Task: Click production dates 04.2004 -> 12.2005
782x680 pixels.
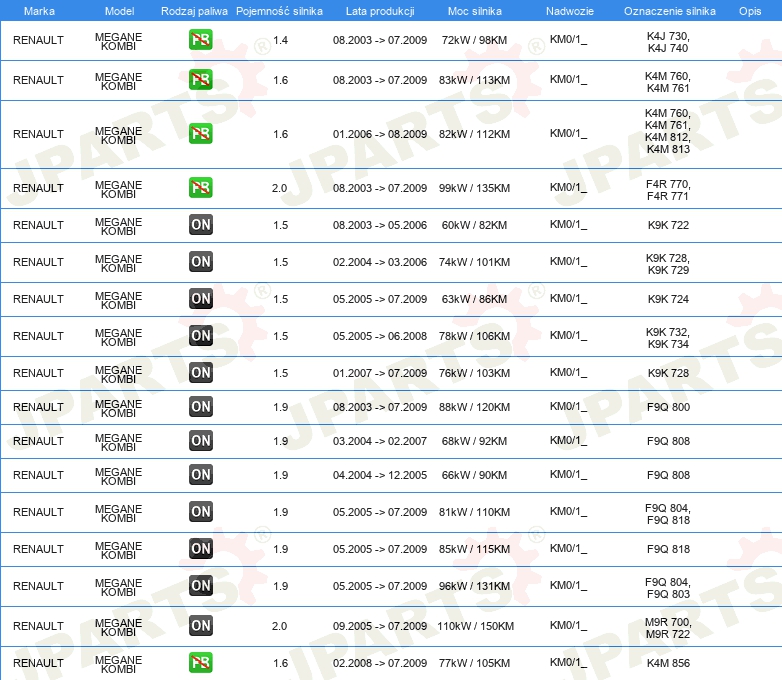Action: pos(380,475)
